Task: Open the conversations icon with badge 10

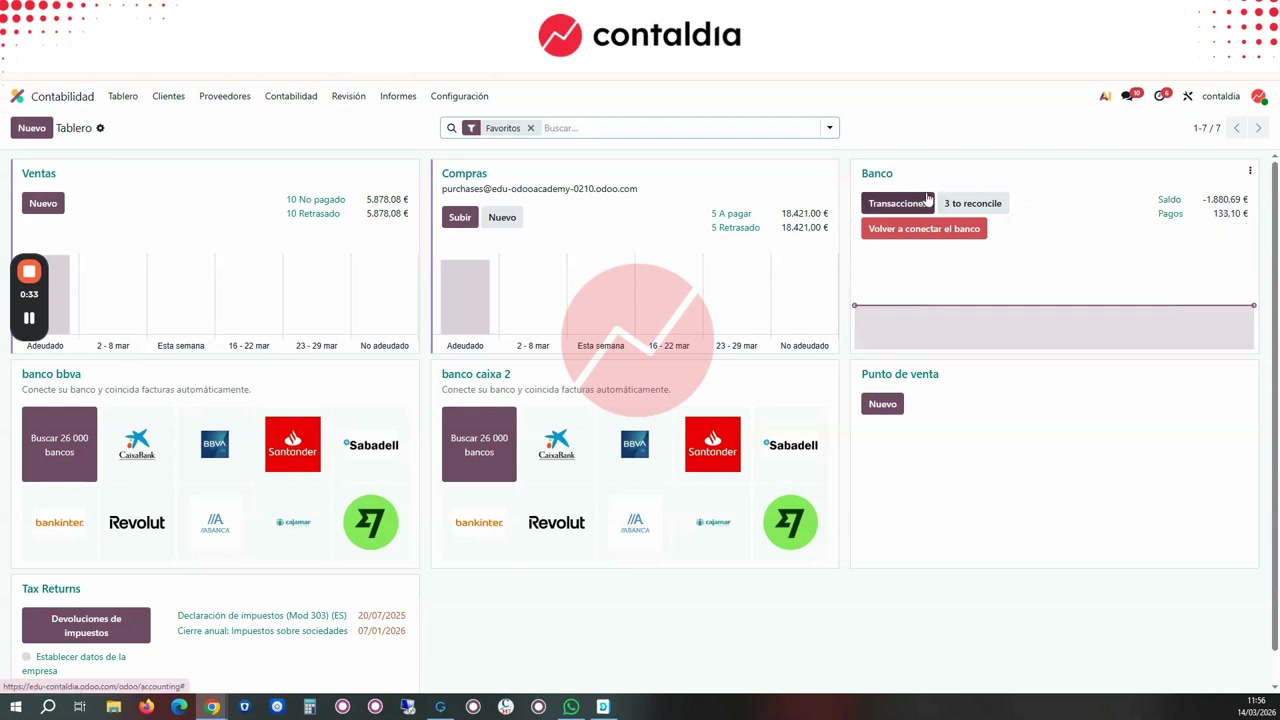Action: click(x=1130, y=96)
